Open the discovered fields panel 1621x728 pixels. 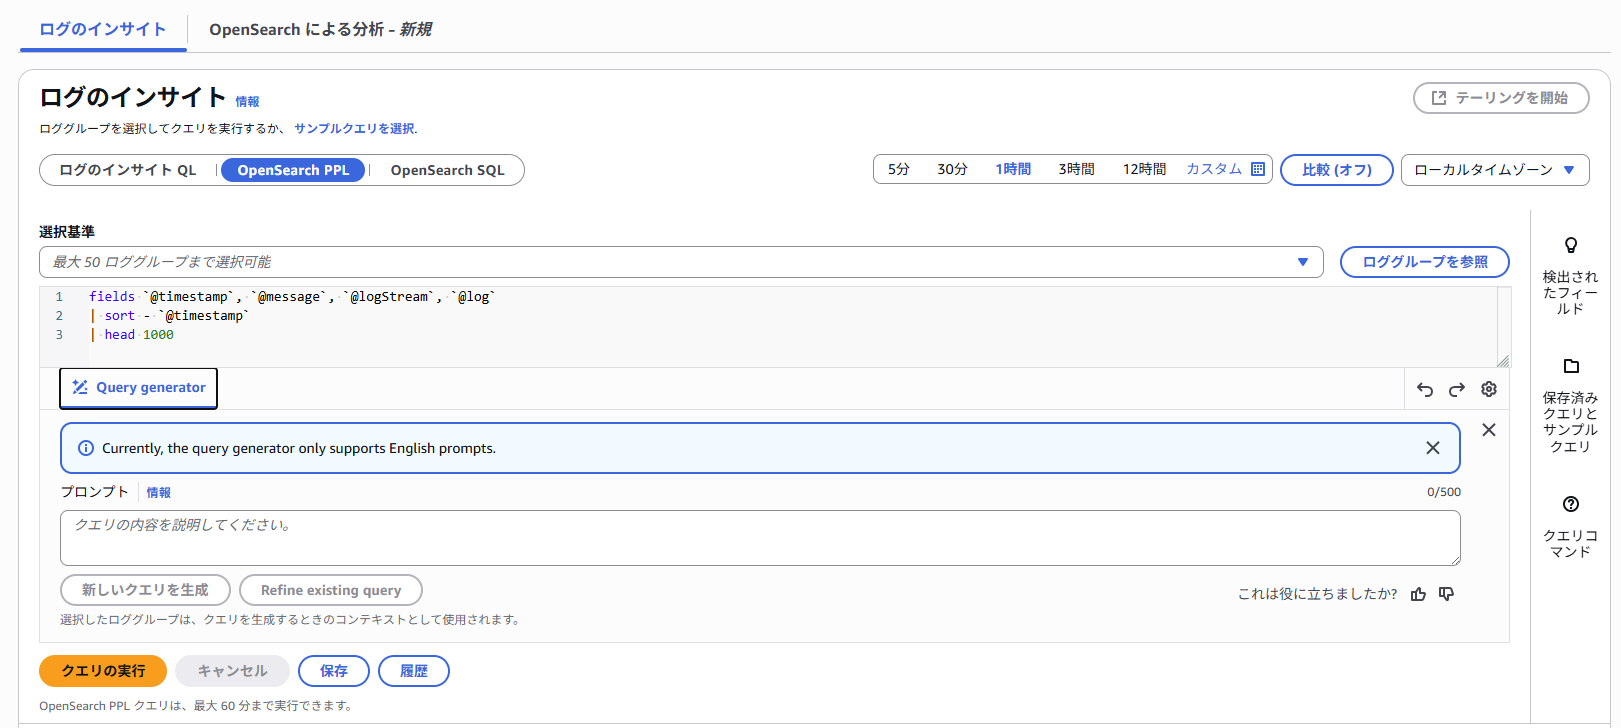1571,276
